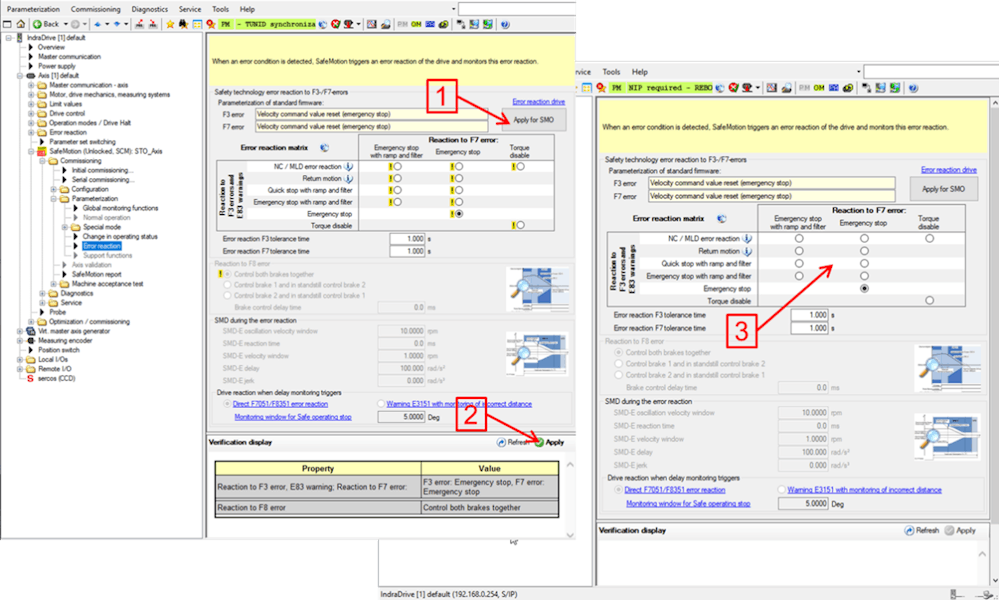Click the SafeMotion node icon in the tree
The height and width of the screenshot is (600, 999).
(41, 152)
